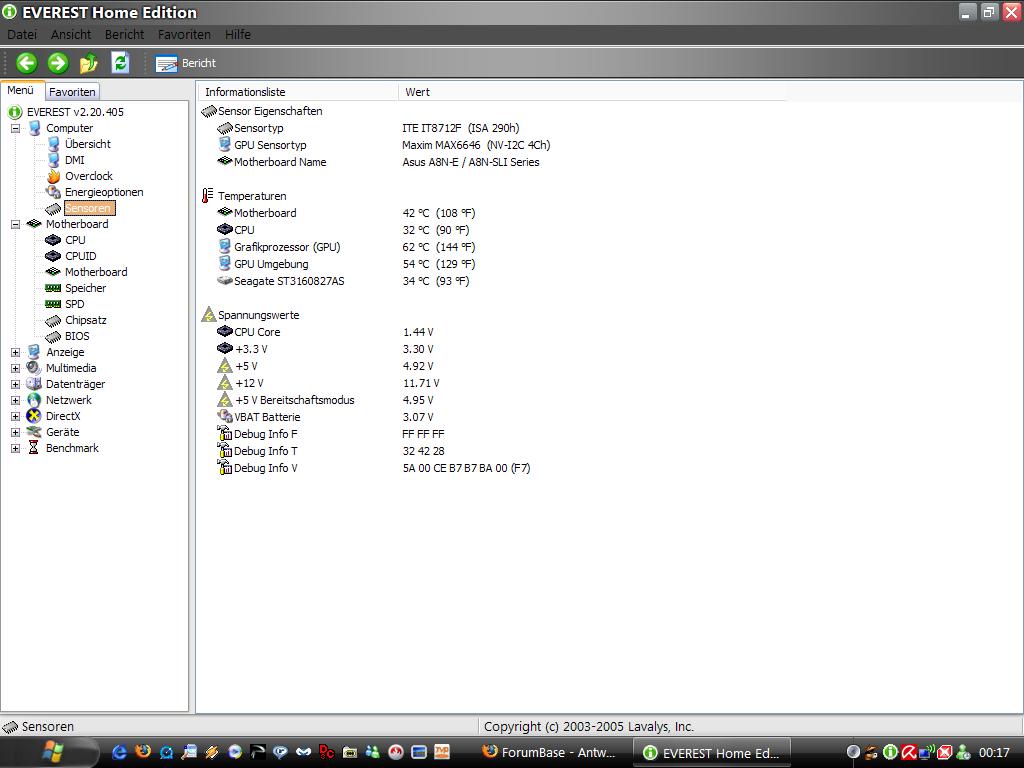Expand the Benchmark tree node
1024x768 pixels.
[x=16, y=449]
